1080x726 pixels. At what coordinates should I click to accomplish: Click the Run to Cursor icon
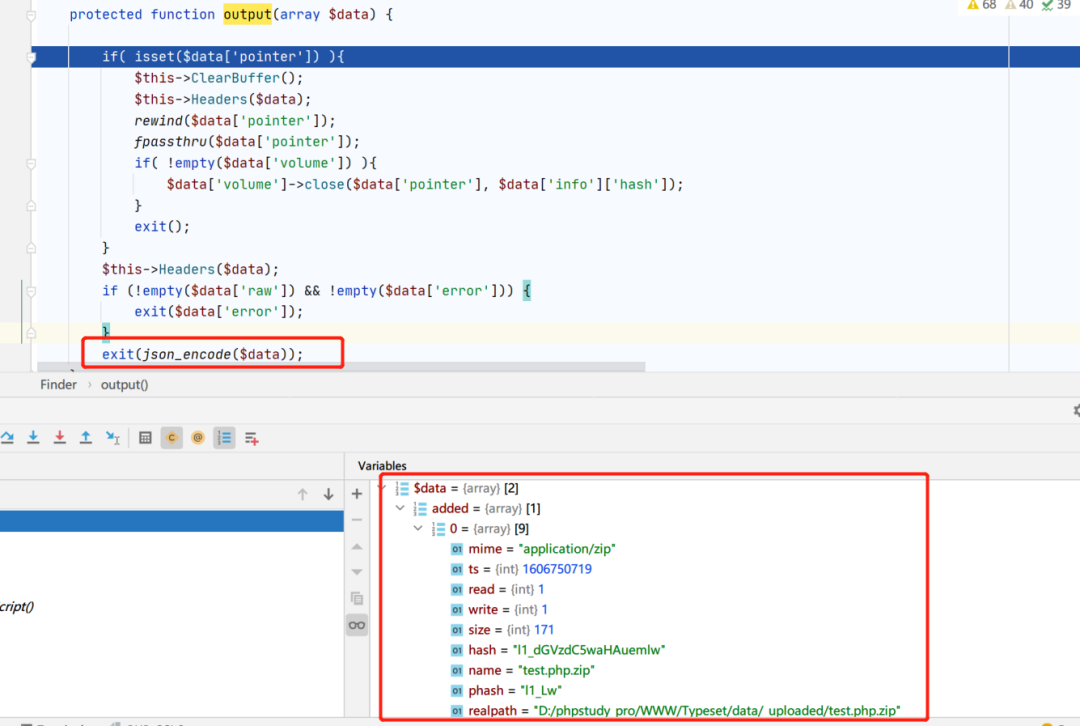point(112,437)
